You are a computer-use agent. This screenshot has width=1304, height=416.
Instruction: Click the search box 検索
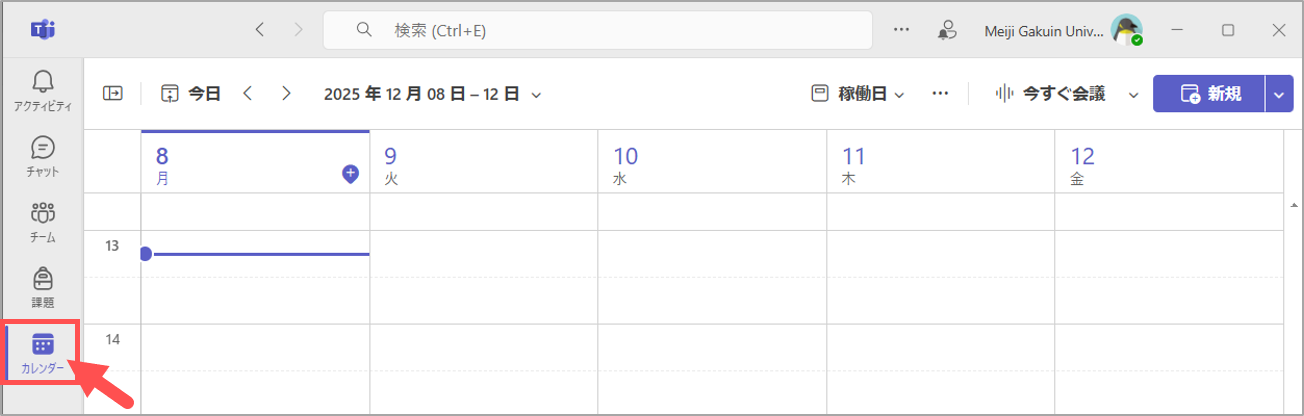click(597, 30)
